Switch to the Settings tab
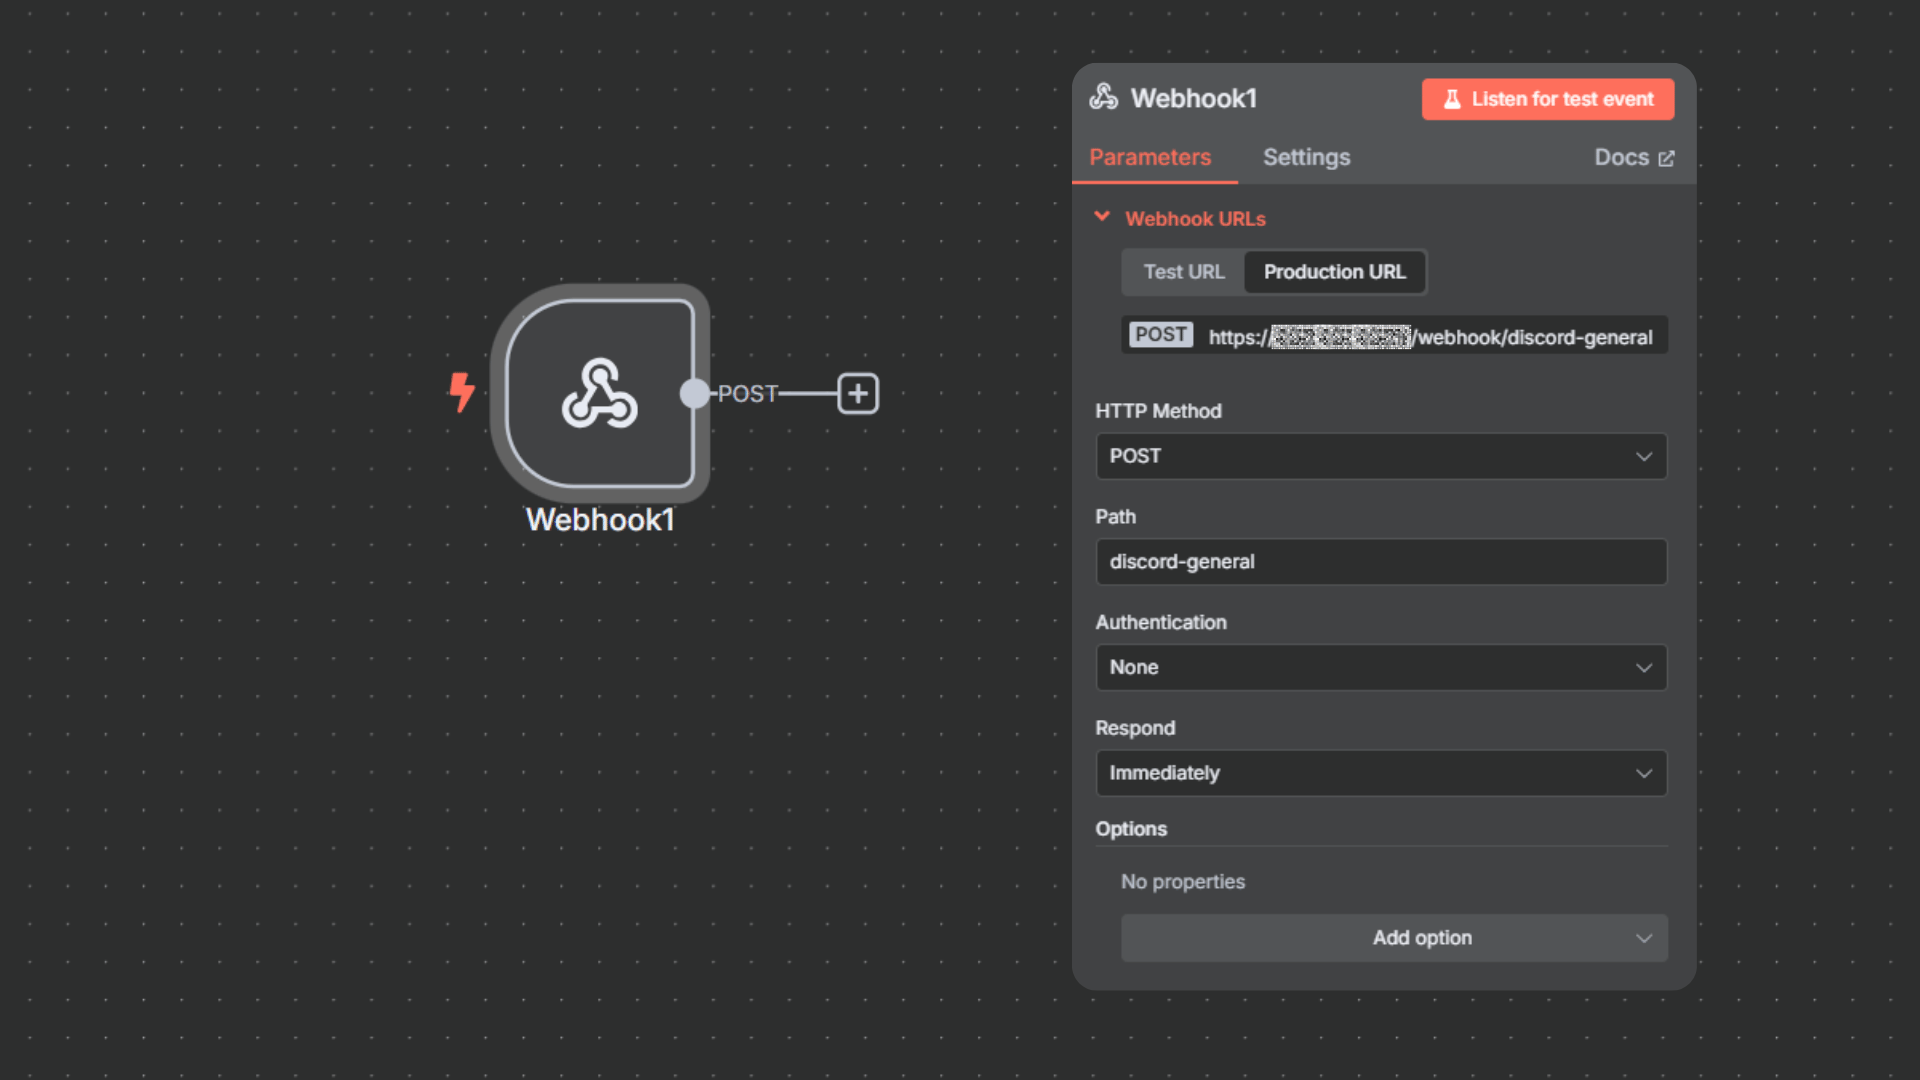1920x1080 pixels. (x=1306, y=157)
